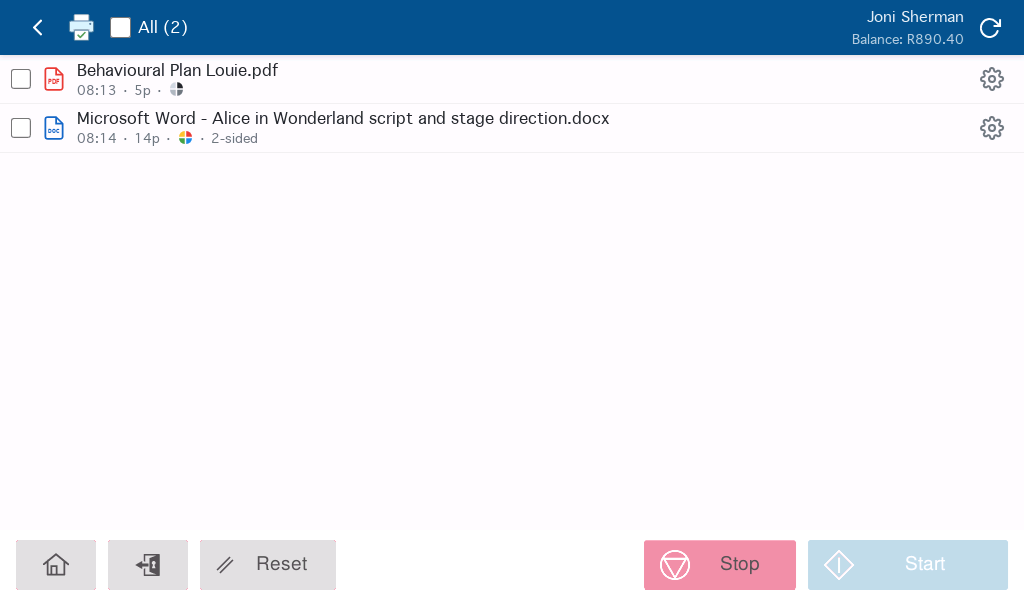The image size is (1024, 600).
Task: Tap the Start button
Action: pos(908,565)
